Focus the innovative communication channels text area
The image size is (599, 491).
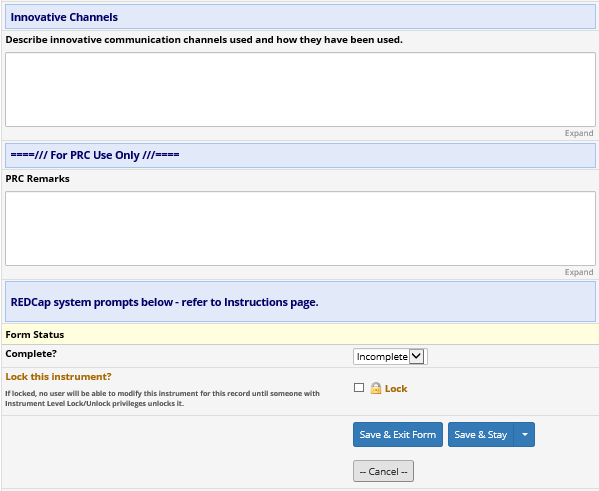pyautogui.click(x=300, y=89)
